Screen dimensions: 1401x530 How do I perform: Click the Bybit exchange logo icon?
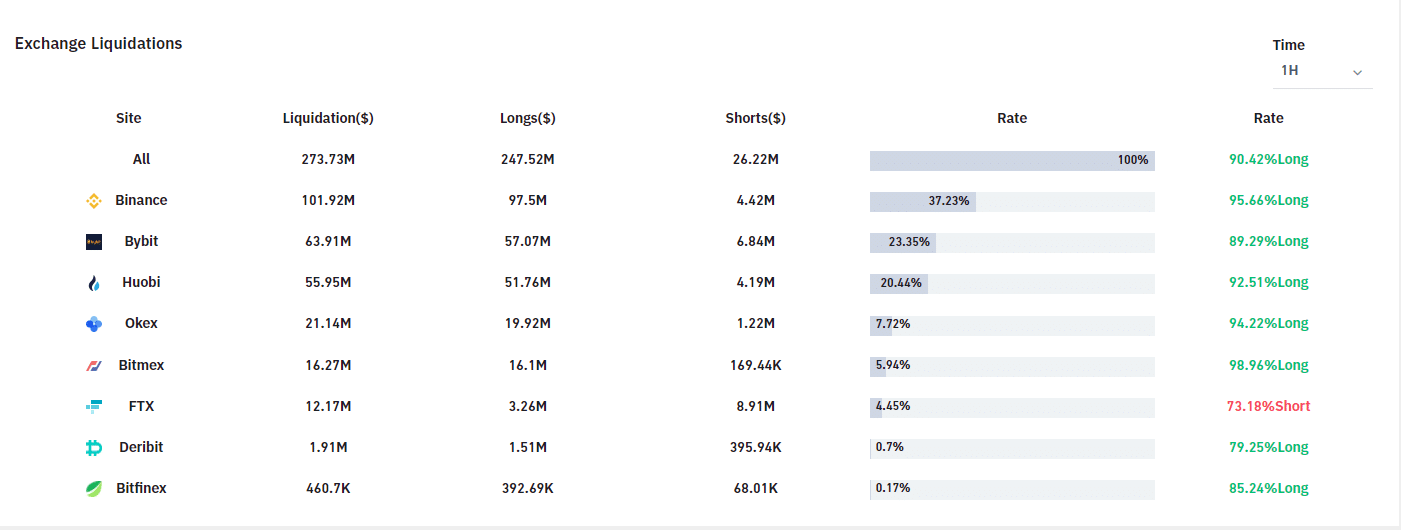click(x=94, y=242)
